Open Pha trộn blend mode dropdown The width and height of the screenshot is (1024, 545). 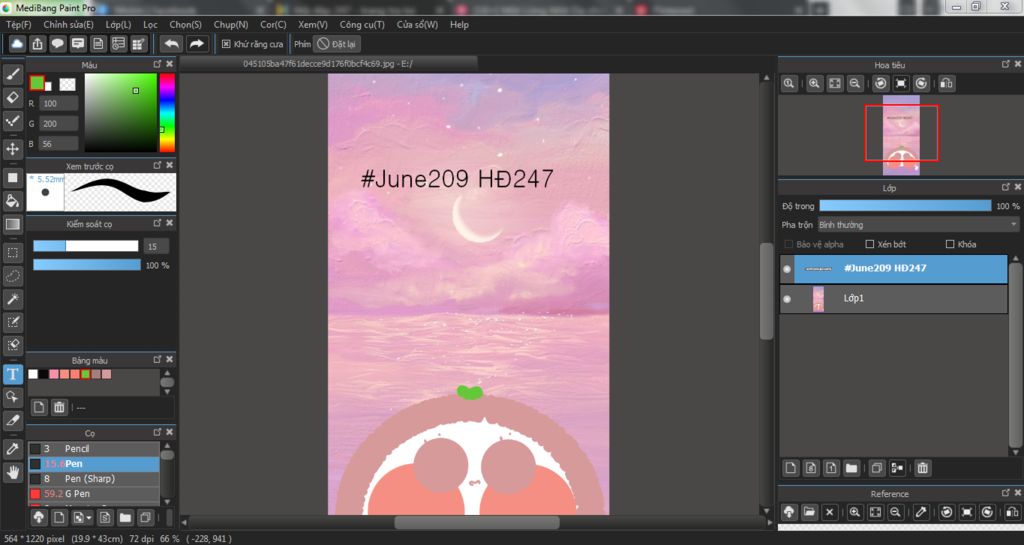click(918, 225)
